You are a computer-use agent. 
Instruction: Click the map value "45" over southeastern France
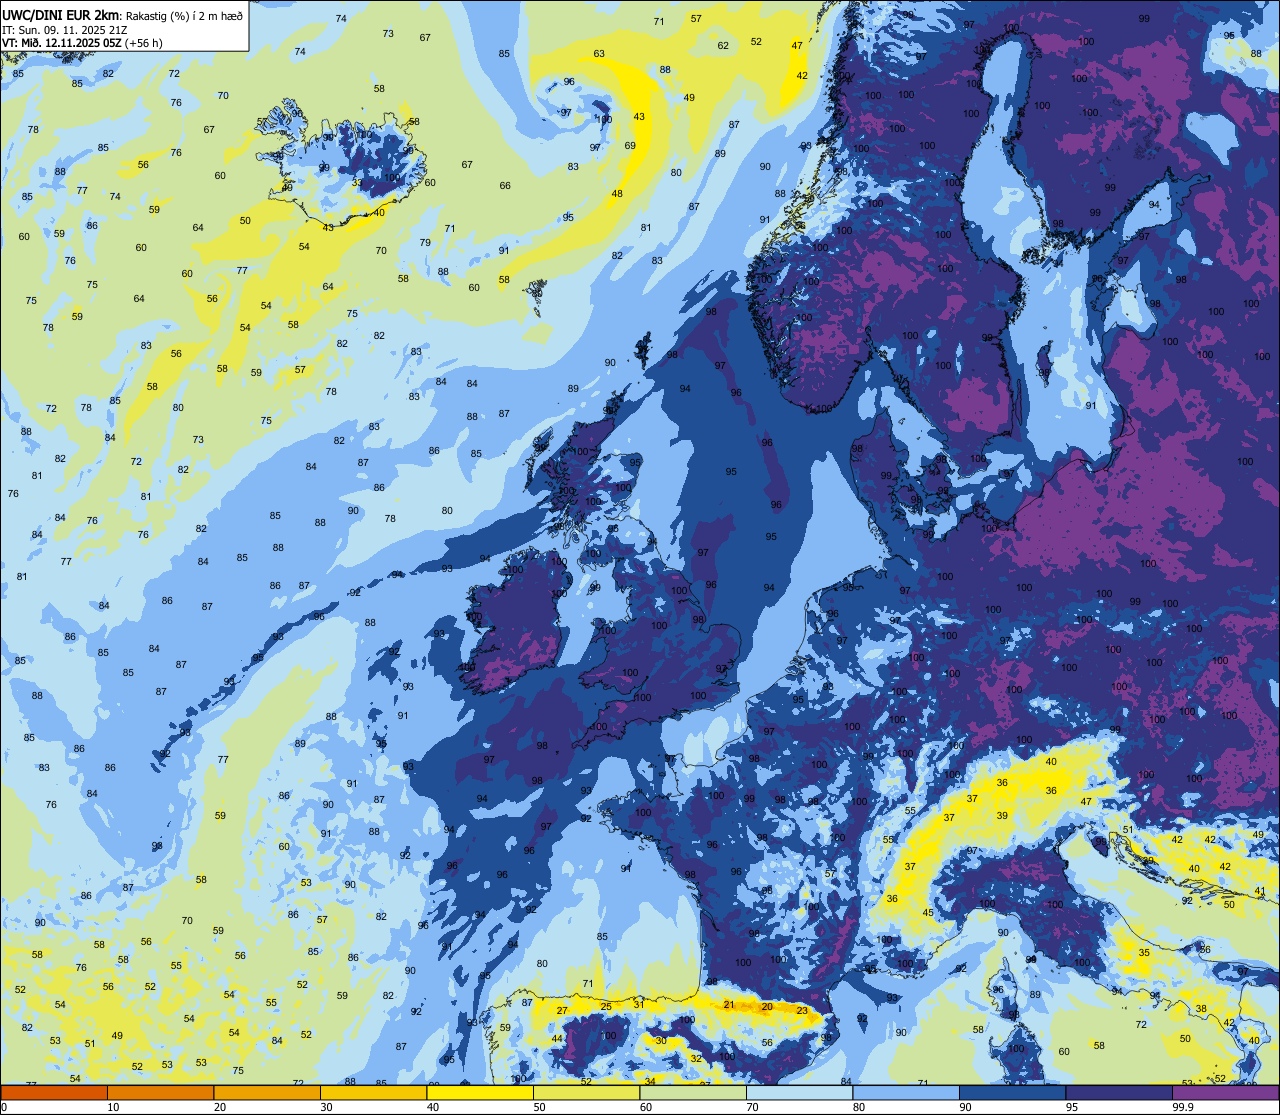(928, 912)
